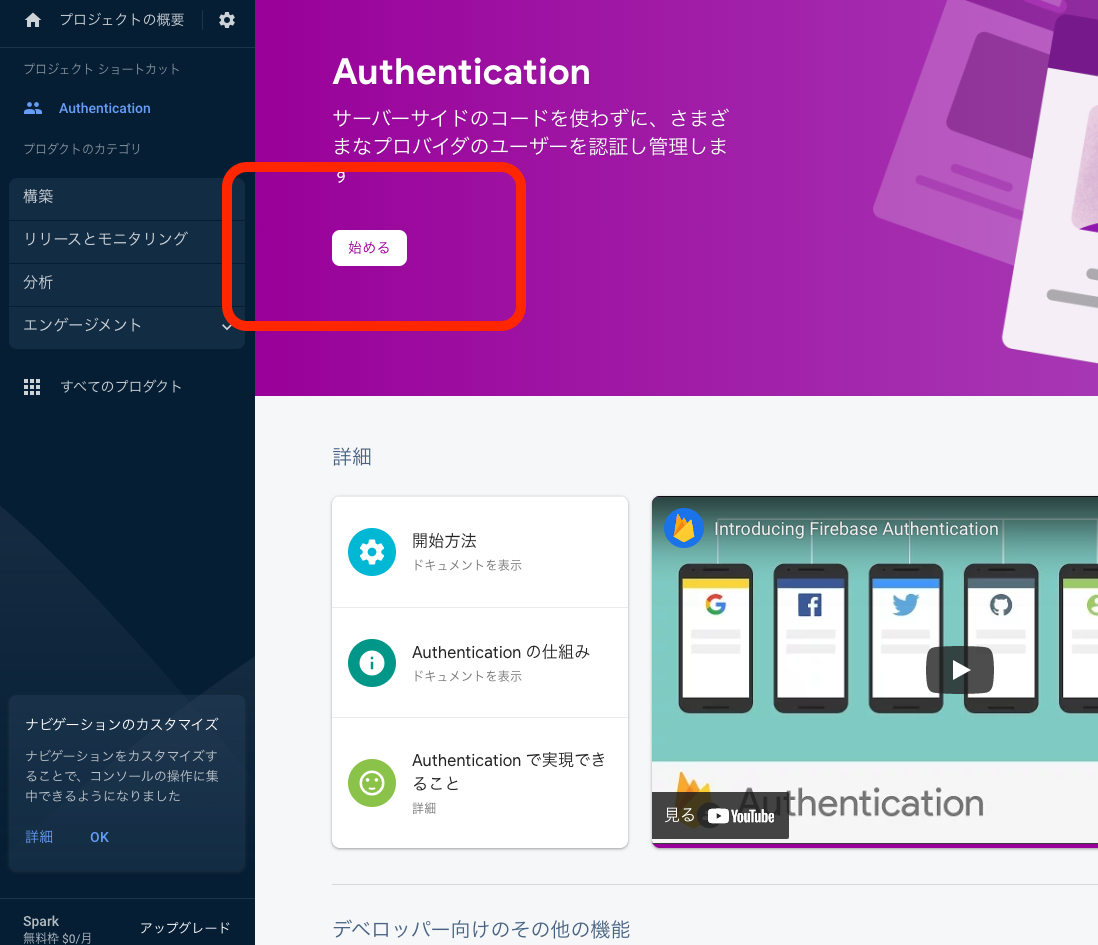The height and width of the screenshot is (945, 1098).
Task: Play the Introducing Firebase Authentication video
Action: tap(960, 670)
